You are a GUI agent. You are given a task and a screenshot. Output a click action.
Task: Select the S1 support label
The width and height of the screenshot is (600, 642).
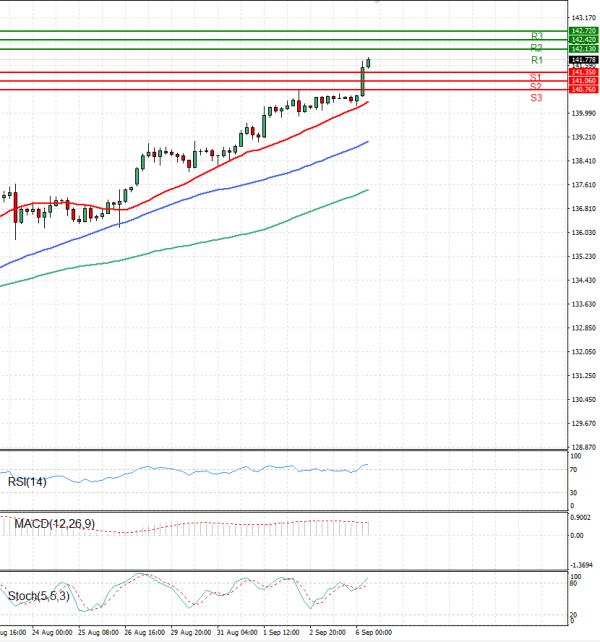click(x=536, y=77)
